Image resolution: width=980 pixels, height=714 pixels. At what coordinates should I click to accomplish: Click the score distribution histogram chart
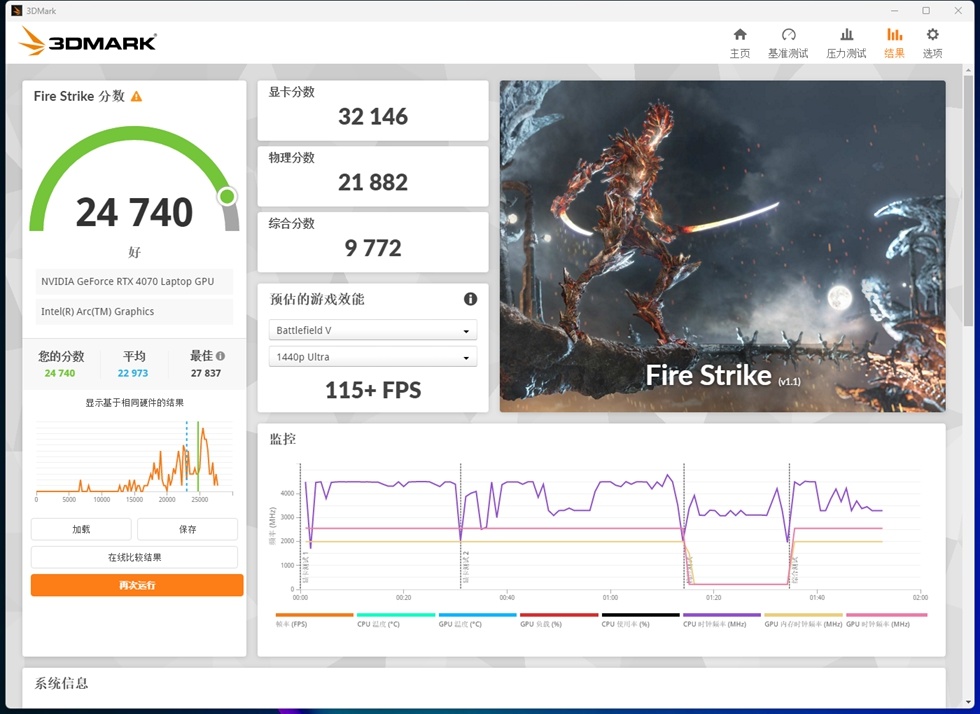point(134,460)
